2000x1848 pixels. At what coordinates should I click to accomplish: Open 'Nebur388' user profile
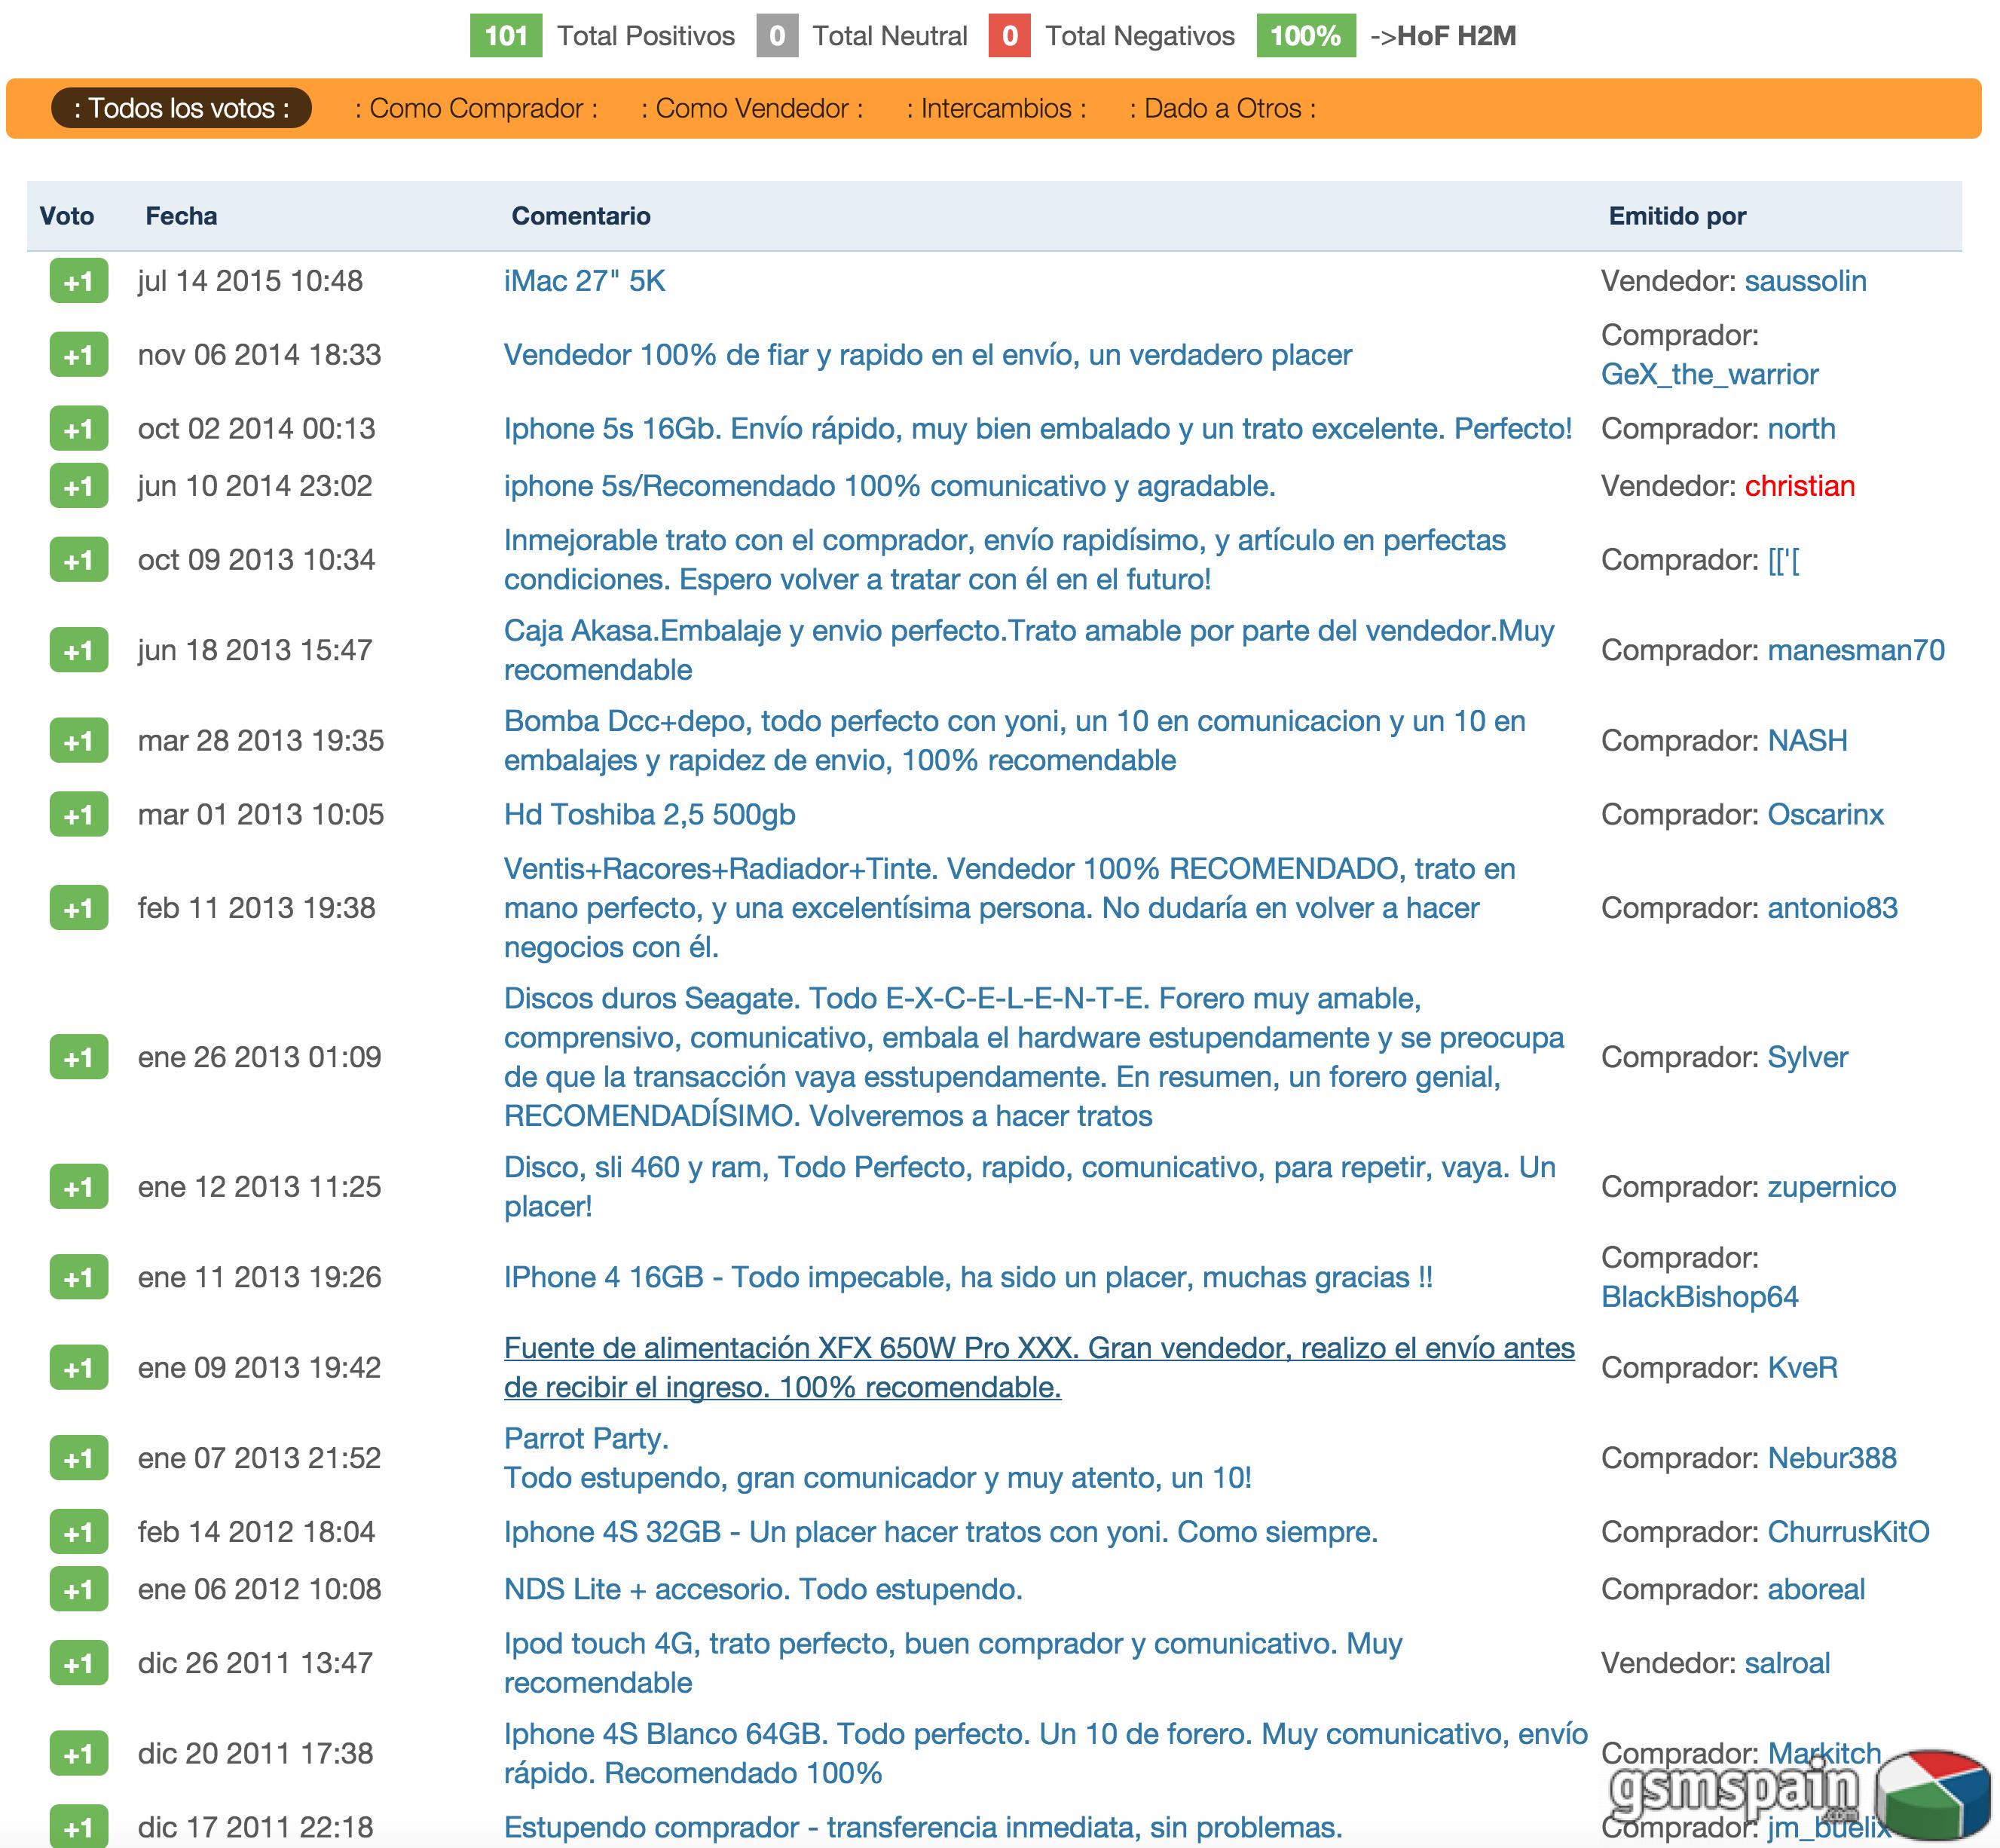1832,1458
